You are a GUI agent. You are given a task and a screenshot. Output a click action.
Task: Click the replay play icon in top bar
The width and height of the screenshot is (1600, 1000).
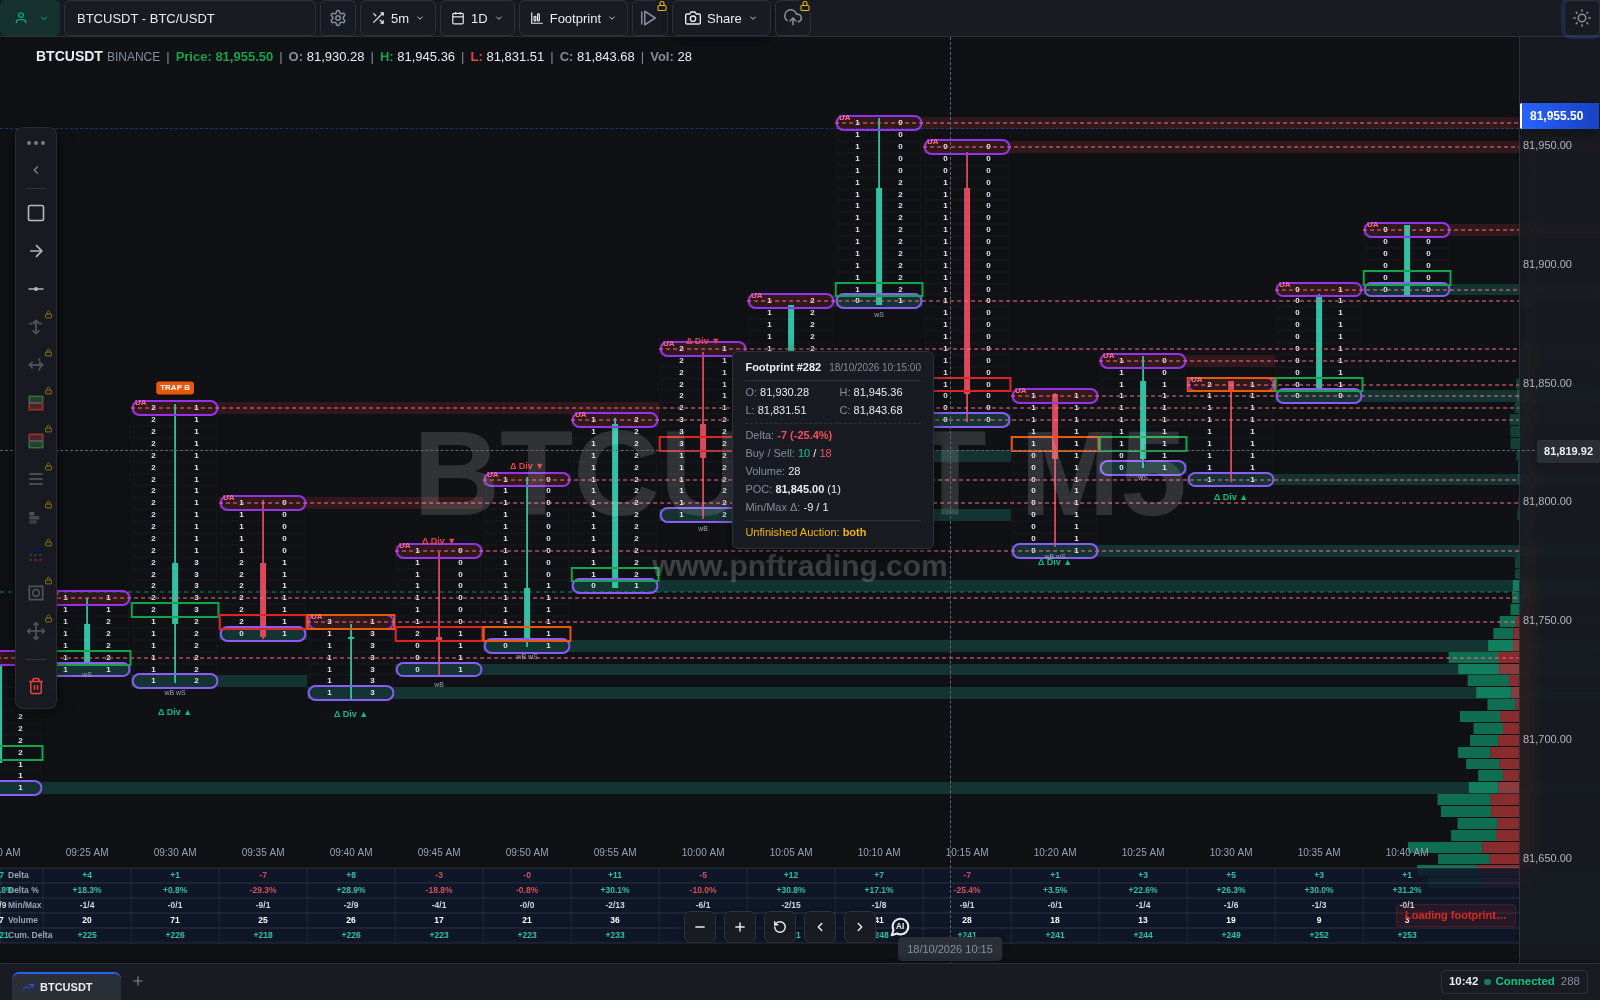click(649, 18)
